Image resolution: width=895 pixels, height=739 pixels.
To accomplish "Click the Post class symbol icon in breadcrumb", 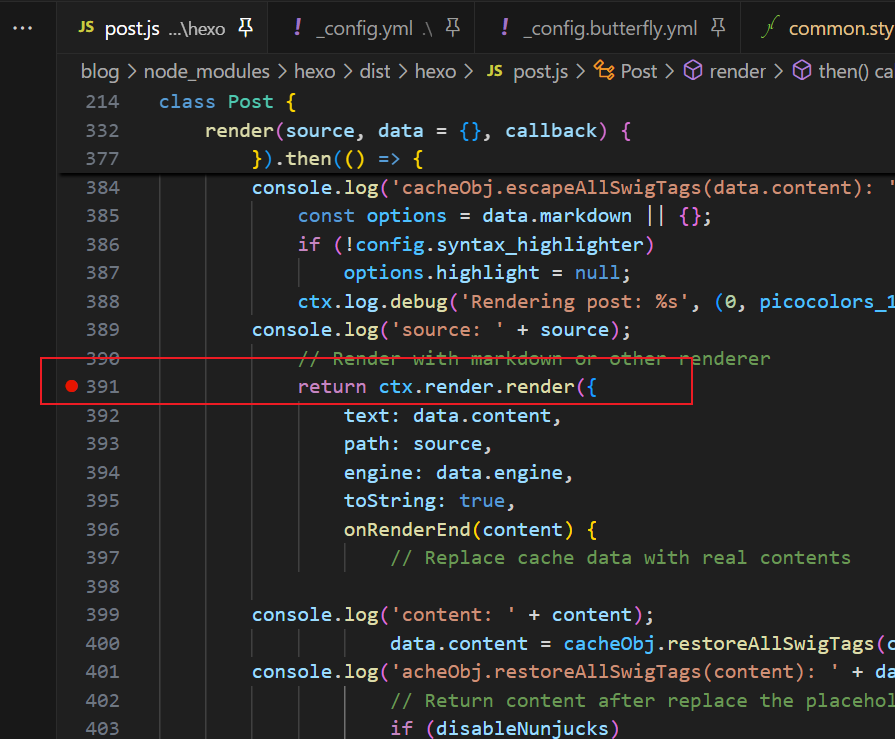I will [604, 71].
